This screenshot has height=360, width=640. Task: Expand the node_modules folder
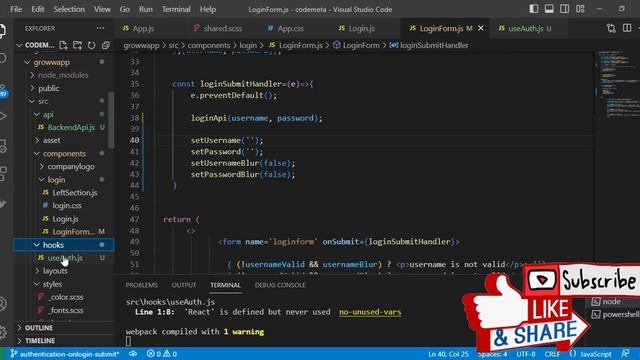tap(64, 76)
